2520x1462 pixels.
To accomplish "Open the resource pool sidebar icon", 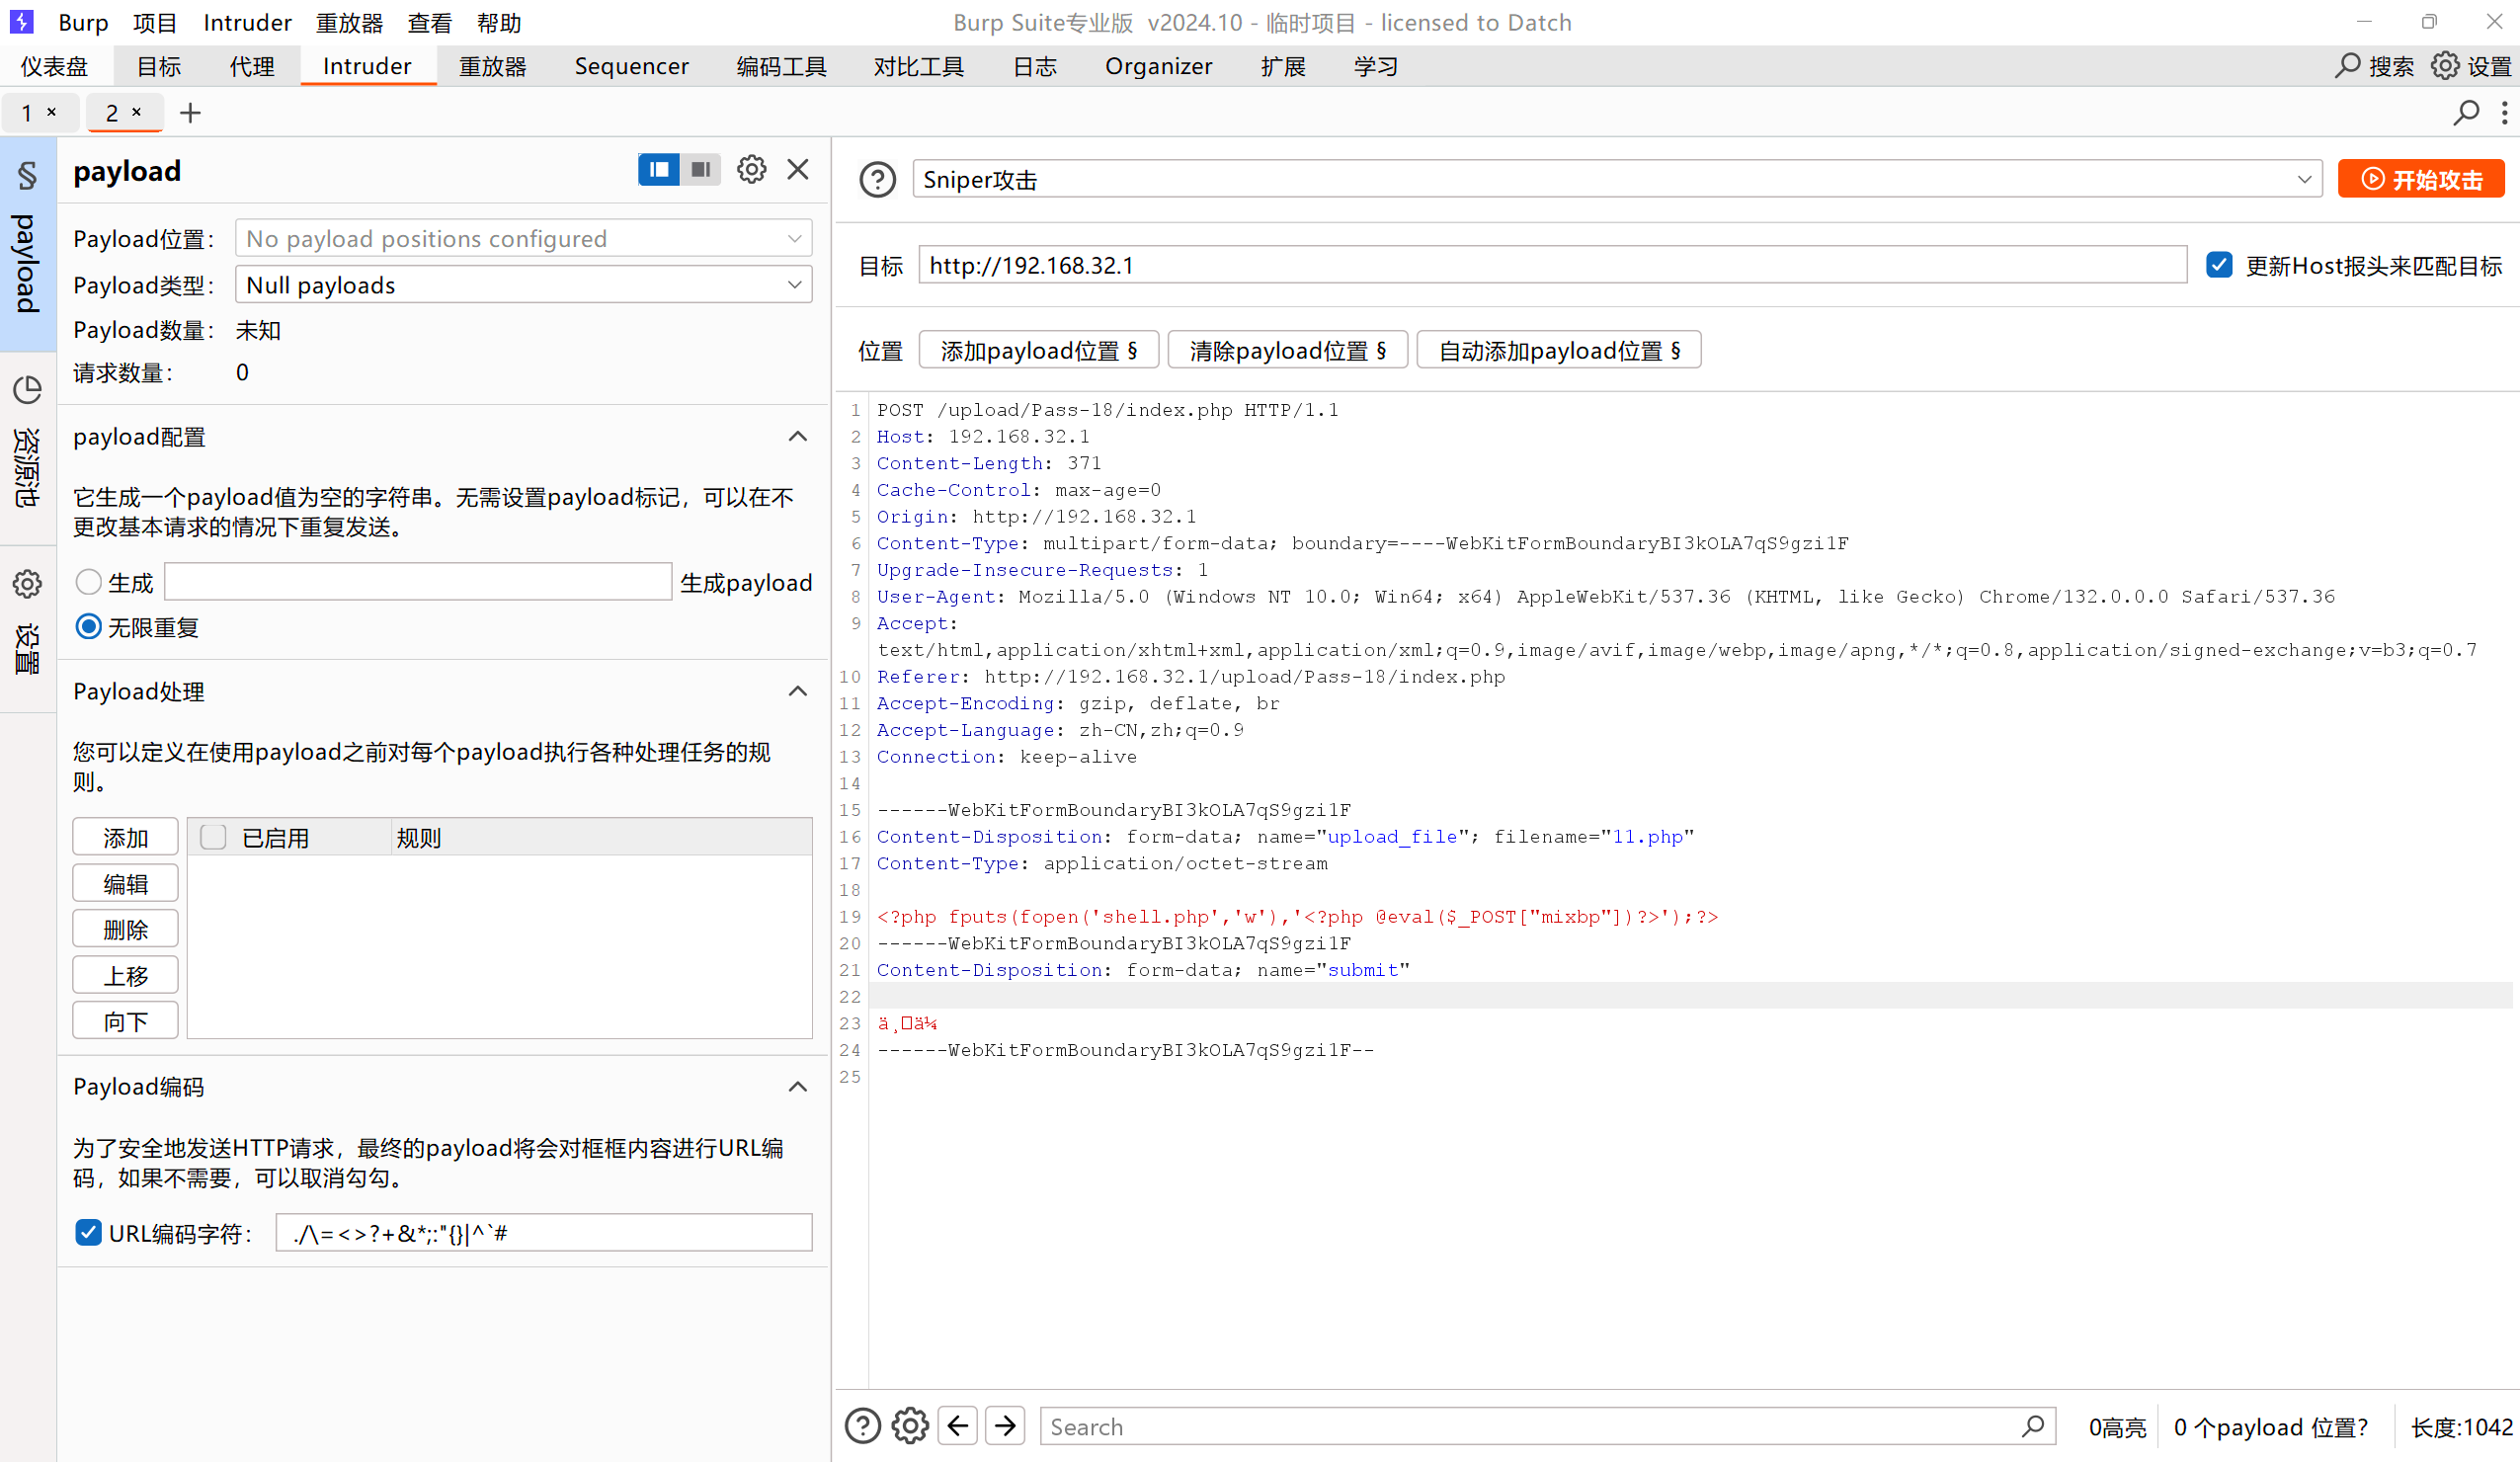I will pyautogui.click(x=27, y=390).
